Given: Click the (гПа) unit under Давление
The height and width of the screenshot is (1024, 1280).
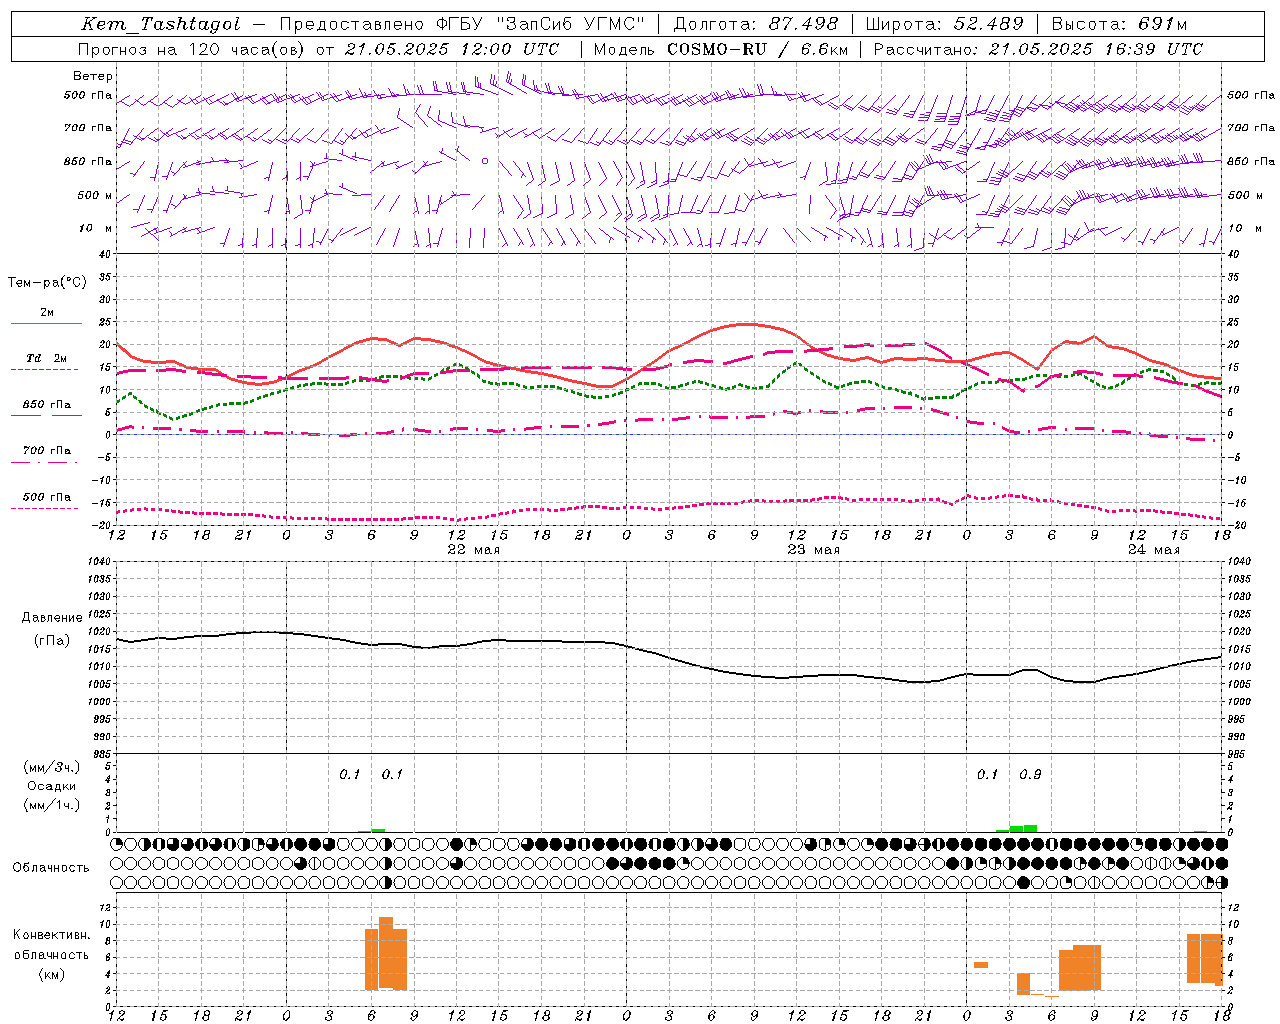Looking at the screenshot, I should click(x=52, y=640).
